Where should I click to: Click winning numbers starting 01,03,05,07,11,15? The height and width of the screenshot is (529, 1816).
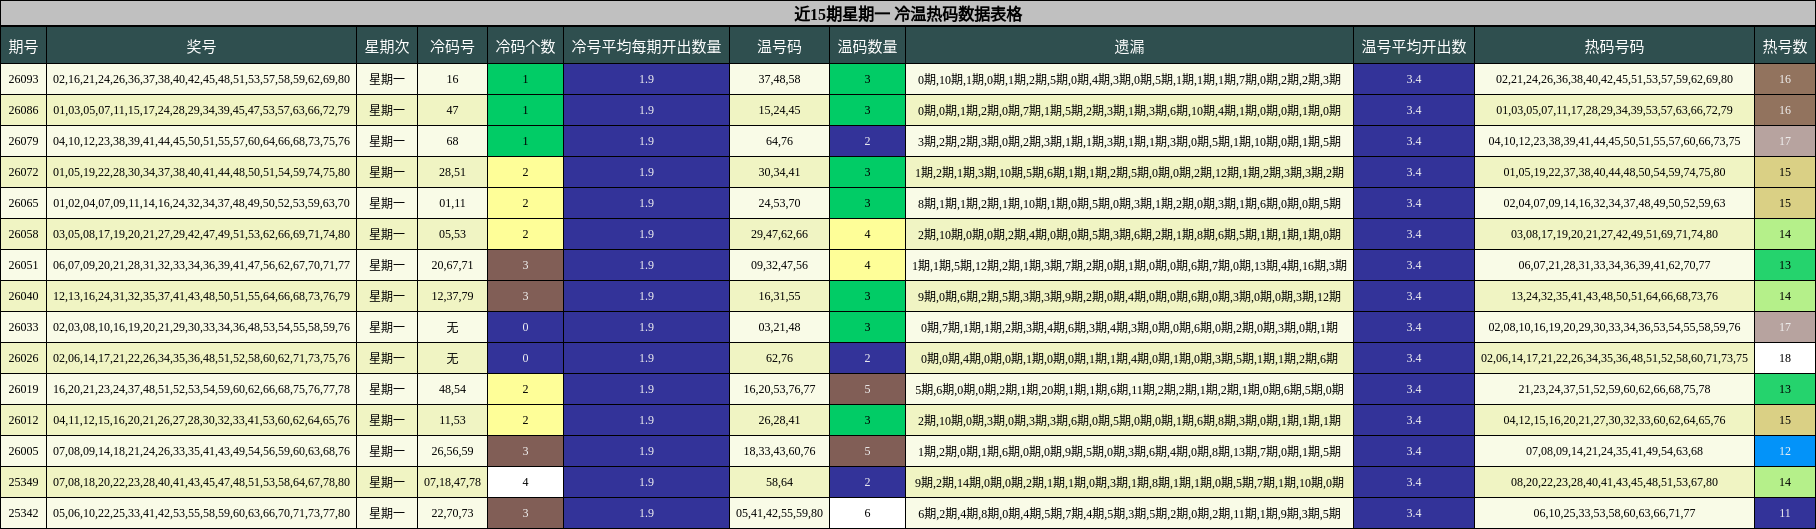point(201,110)
